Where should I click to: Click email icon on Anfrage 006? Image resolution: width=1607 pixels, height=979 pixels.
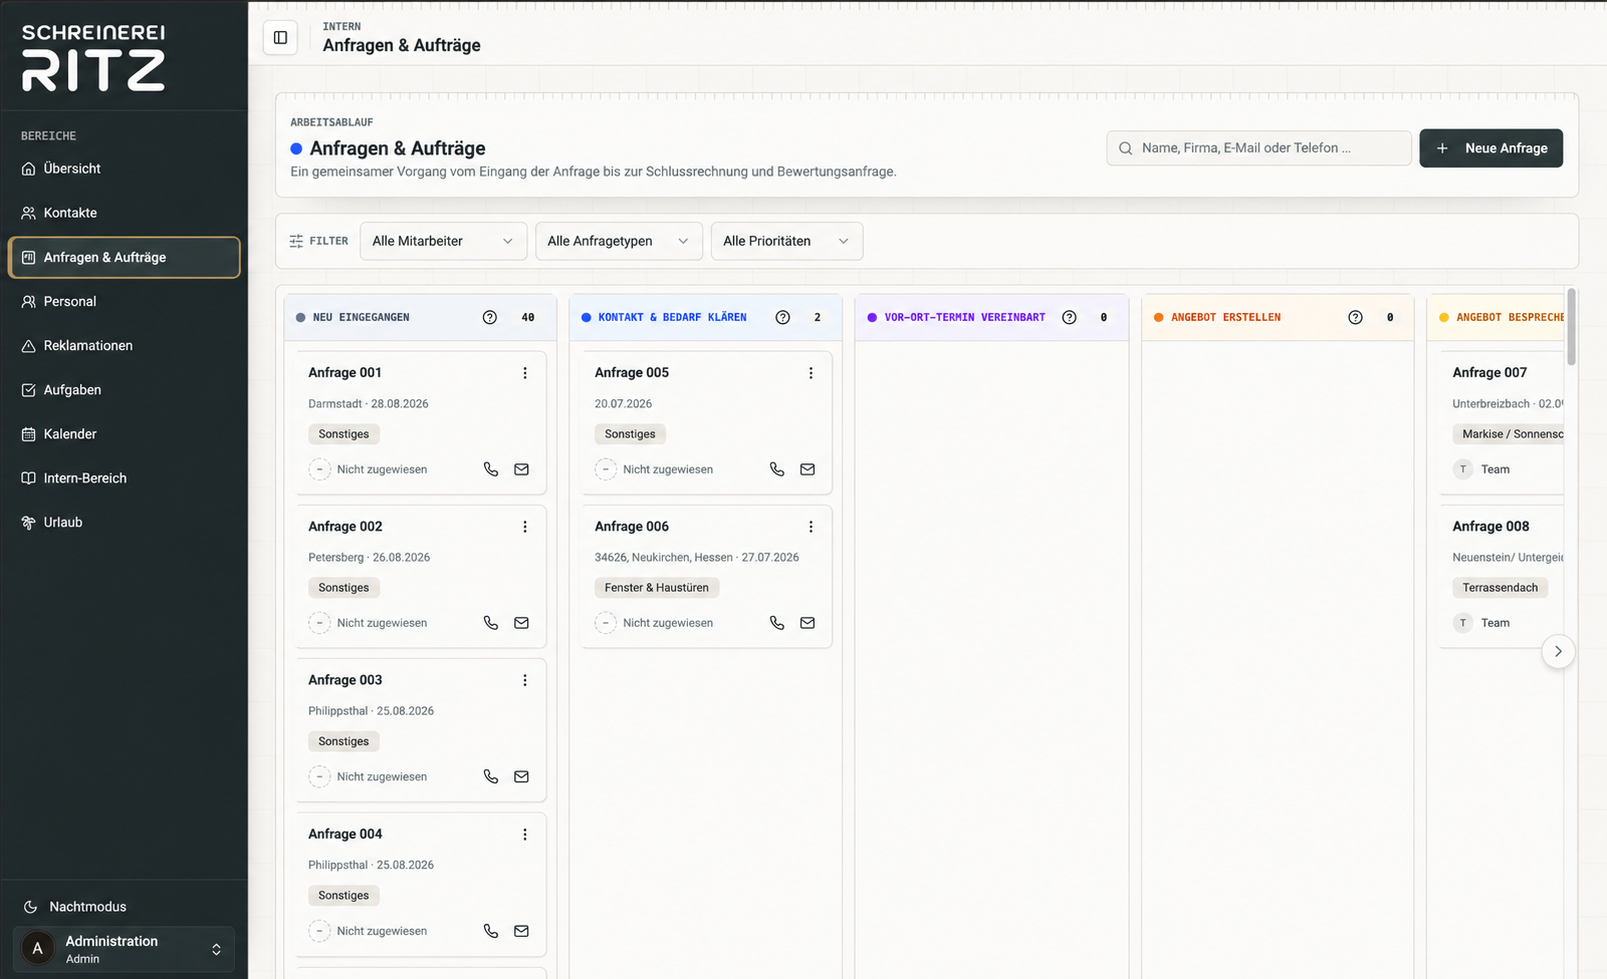pos(808,623)
